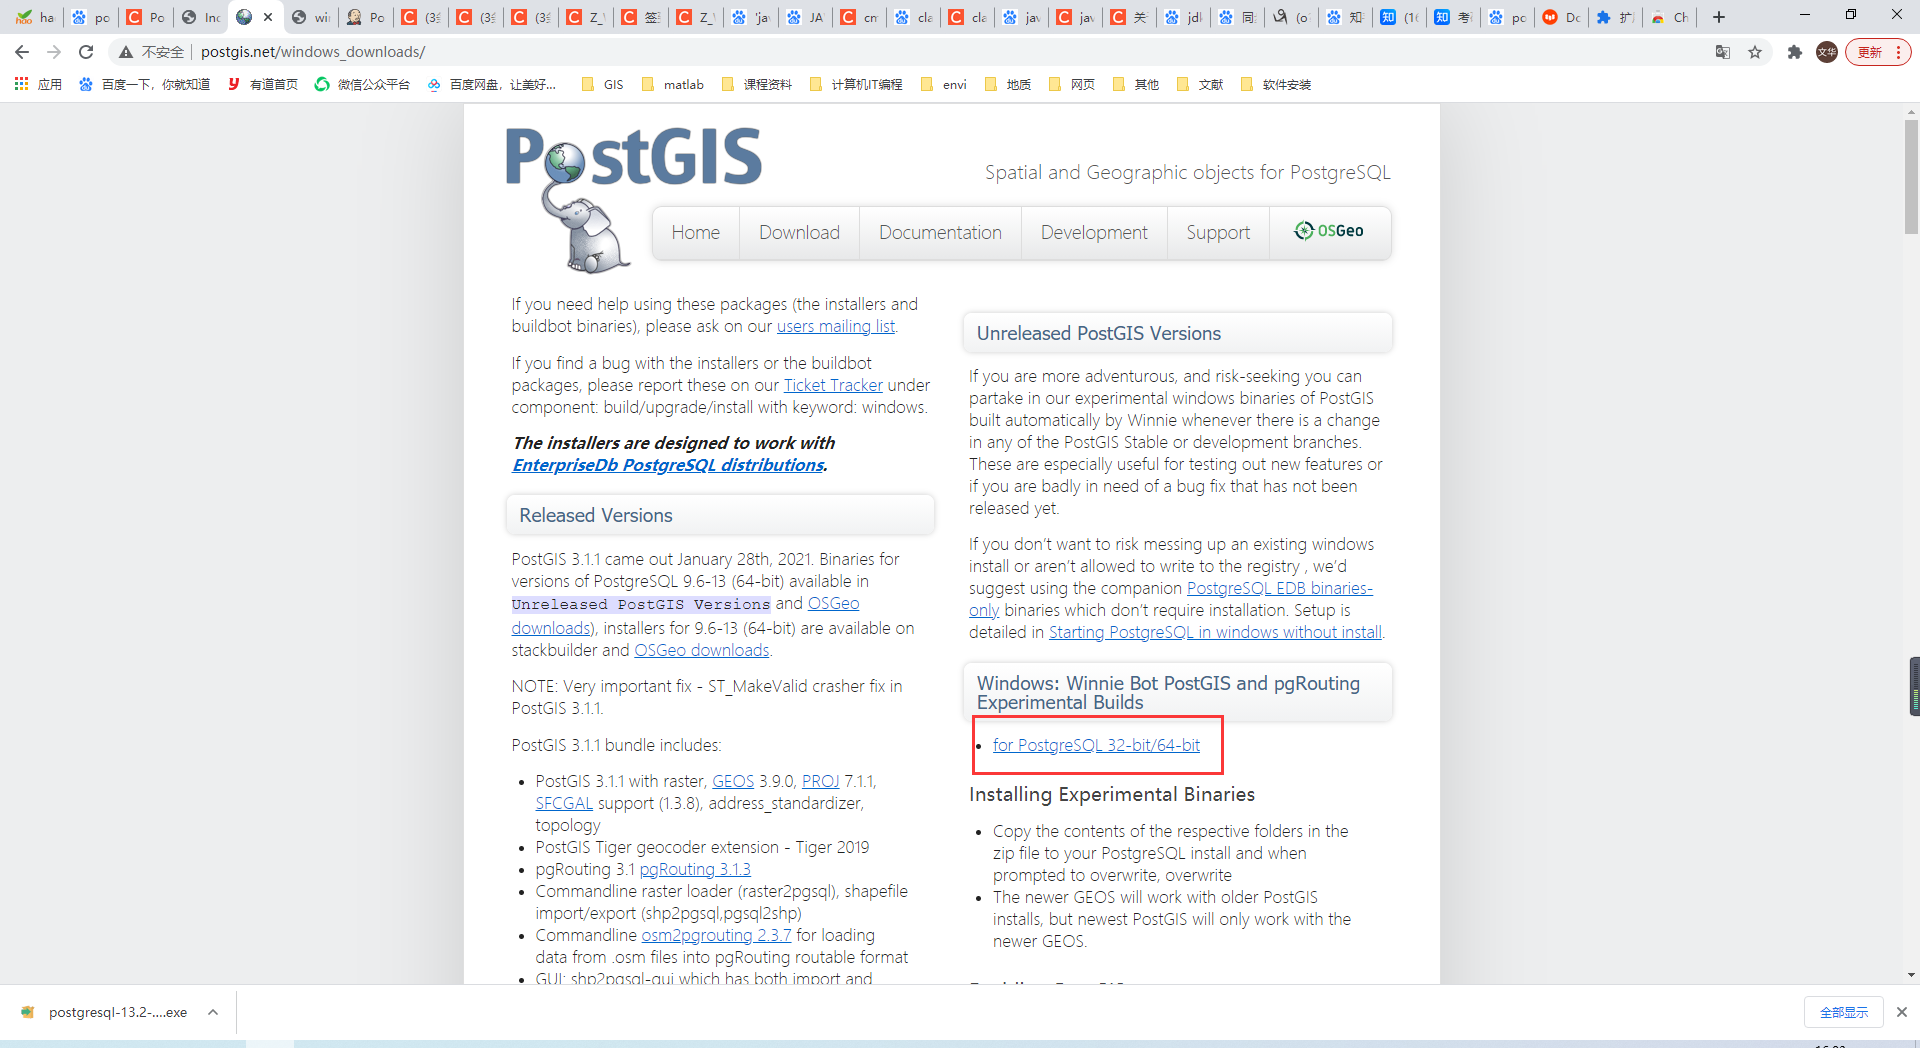Open the page translate icon

click(x=1723, y=52)
